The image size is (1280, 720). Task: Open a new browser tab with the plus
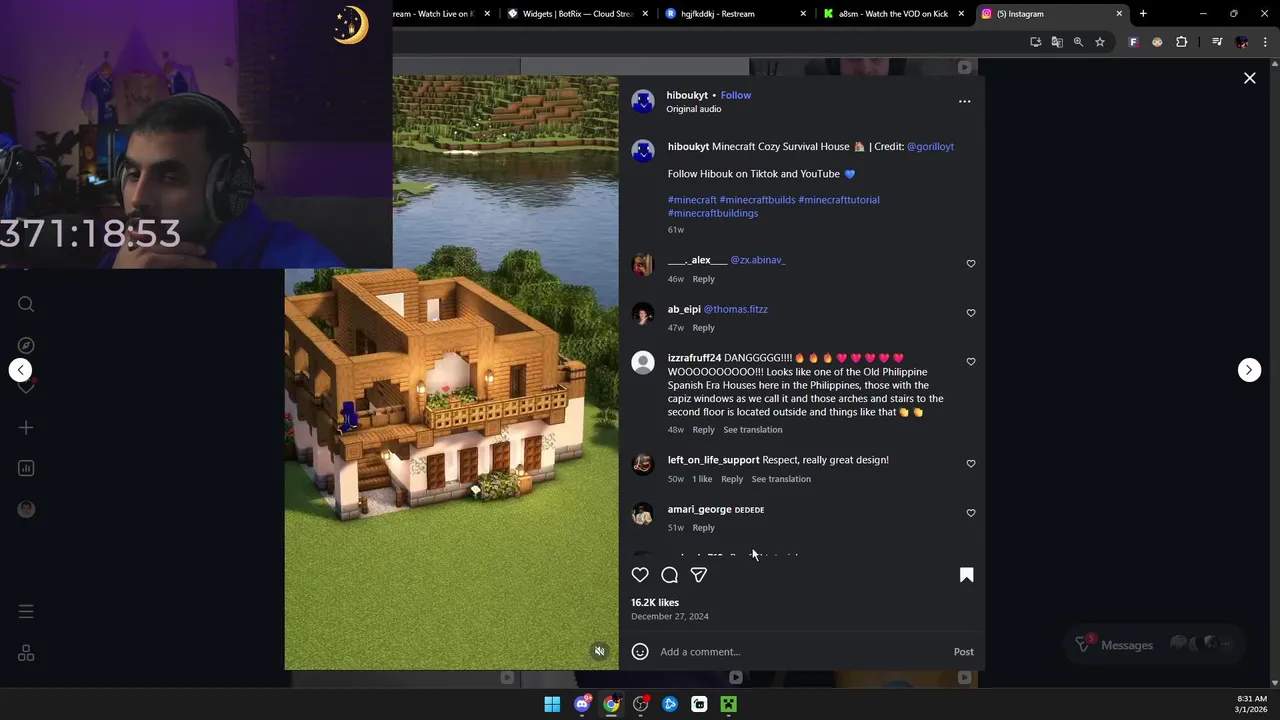[x=1143, y=14]
